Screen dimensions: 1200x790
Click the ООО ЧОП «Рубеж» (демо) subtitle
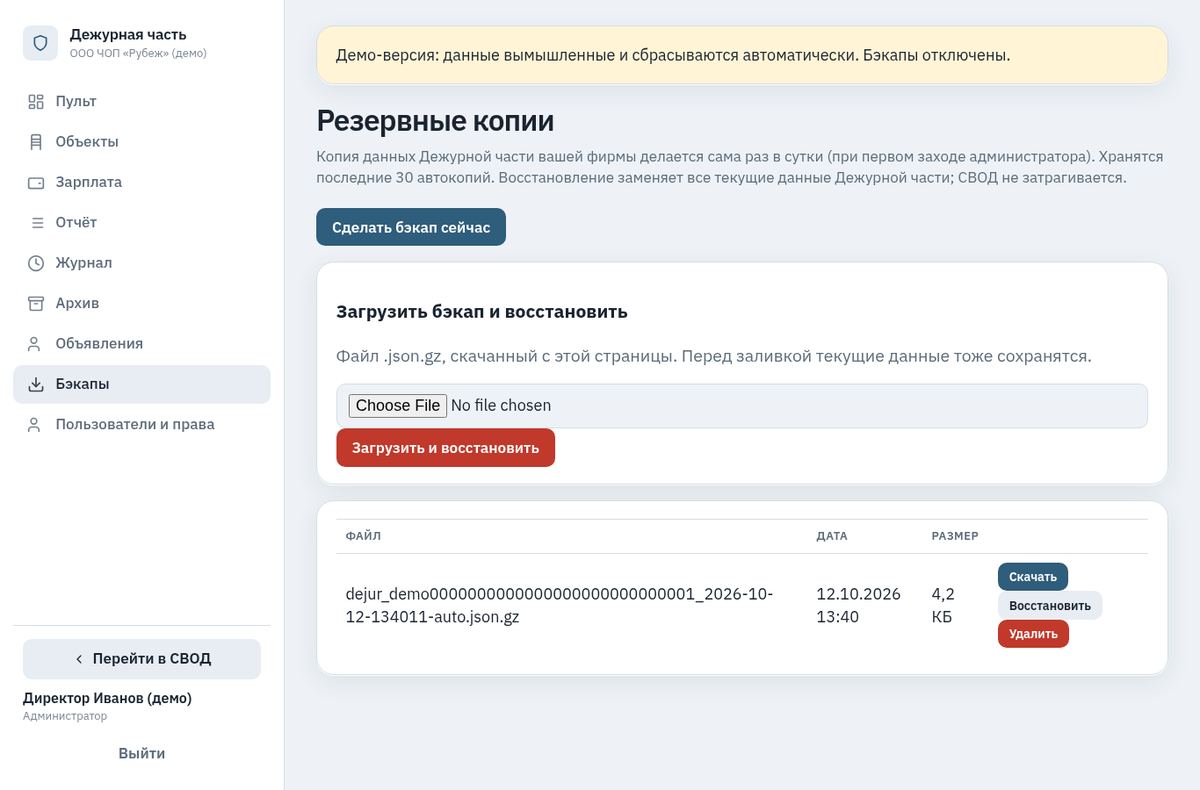[x=138, y=53]
